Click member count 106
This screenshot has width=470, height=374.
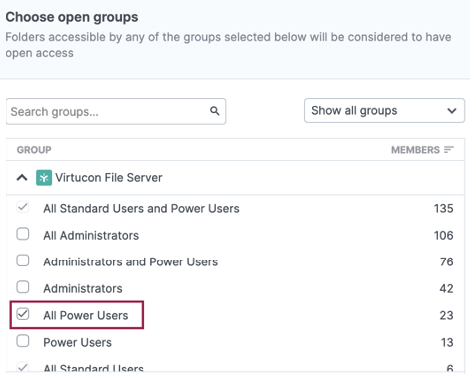(443, 236)
